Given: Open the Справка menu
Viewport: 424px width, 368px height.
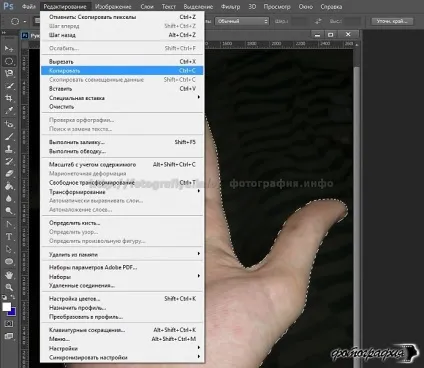Looking at the screenshot, I should point(331,7).
